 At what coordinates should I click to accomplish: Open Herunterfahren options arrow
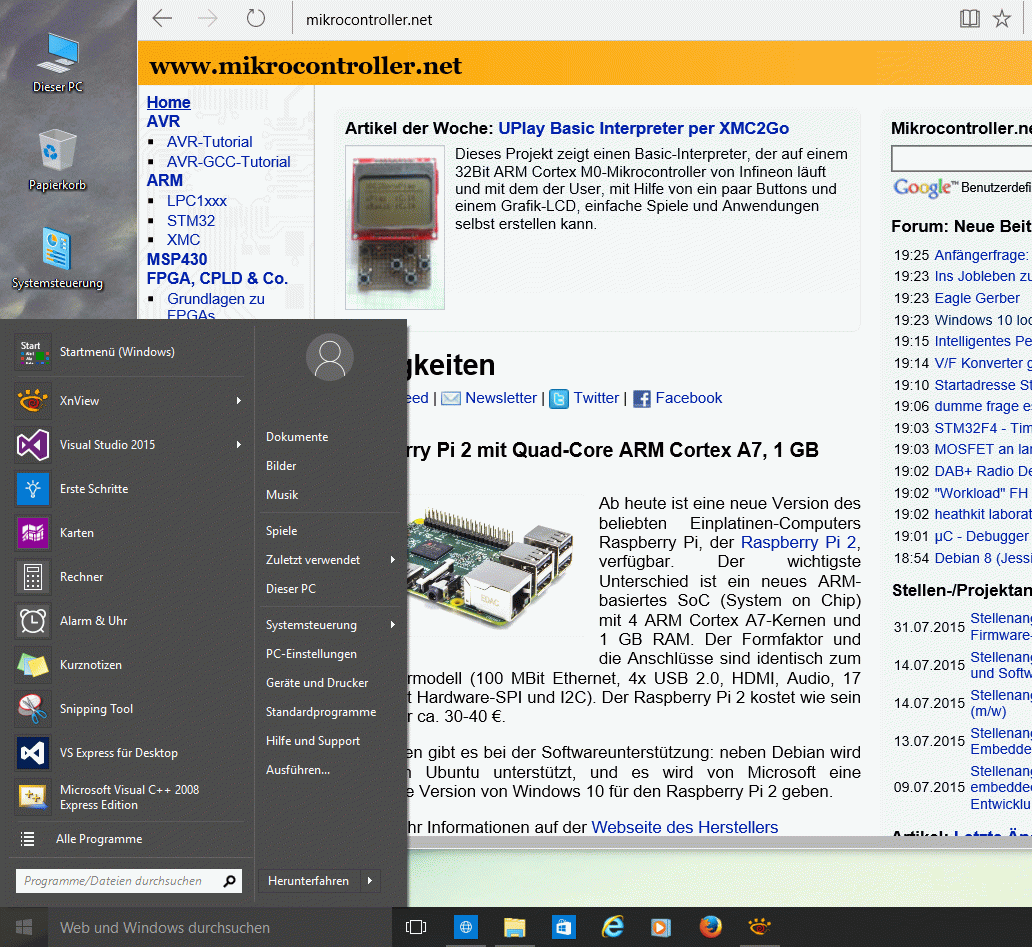click(370, 881)
